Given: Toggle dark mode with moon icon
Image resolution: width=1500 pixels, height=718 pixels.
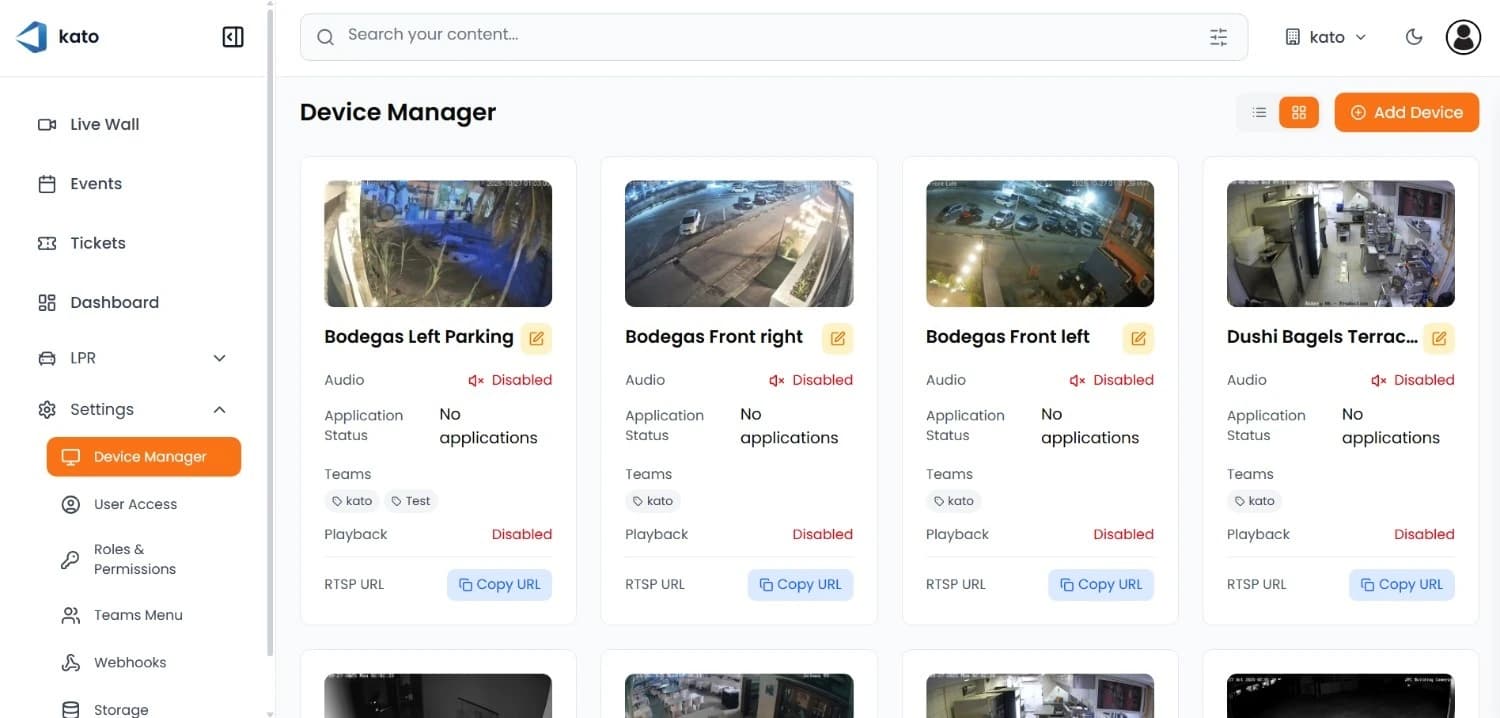Looking at the screenshot, I should coord(1414,37).
